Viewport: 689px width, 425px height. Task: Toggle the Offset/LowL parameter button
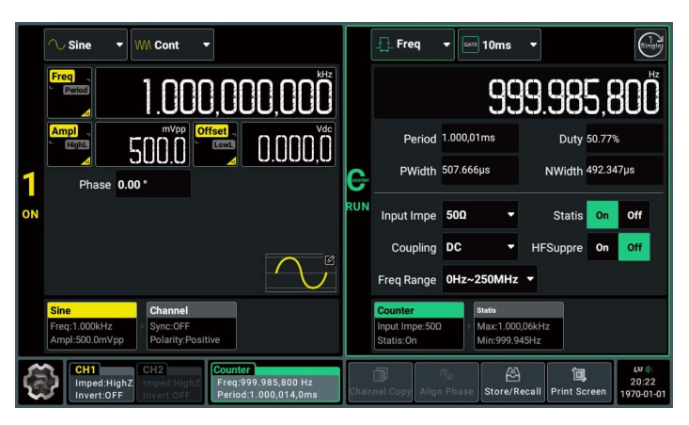pyautogui.click(x=216, y=145)
